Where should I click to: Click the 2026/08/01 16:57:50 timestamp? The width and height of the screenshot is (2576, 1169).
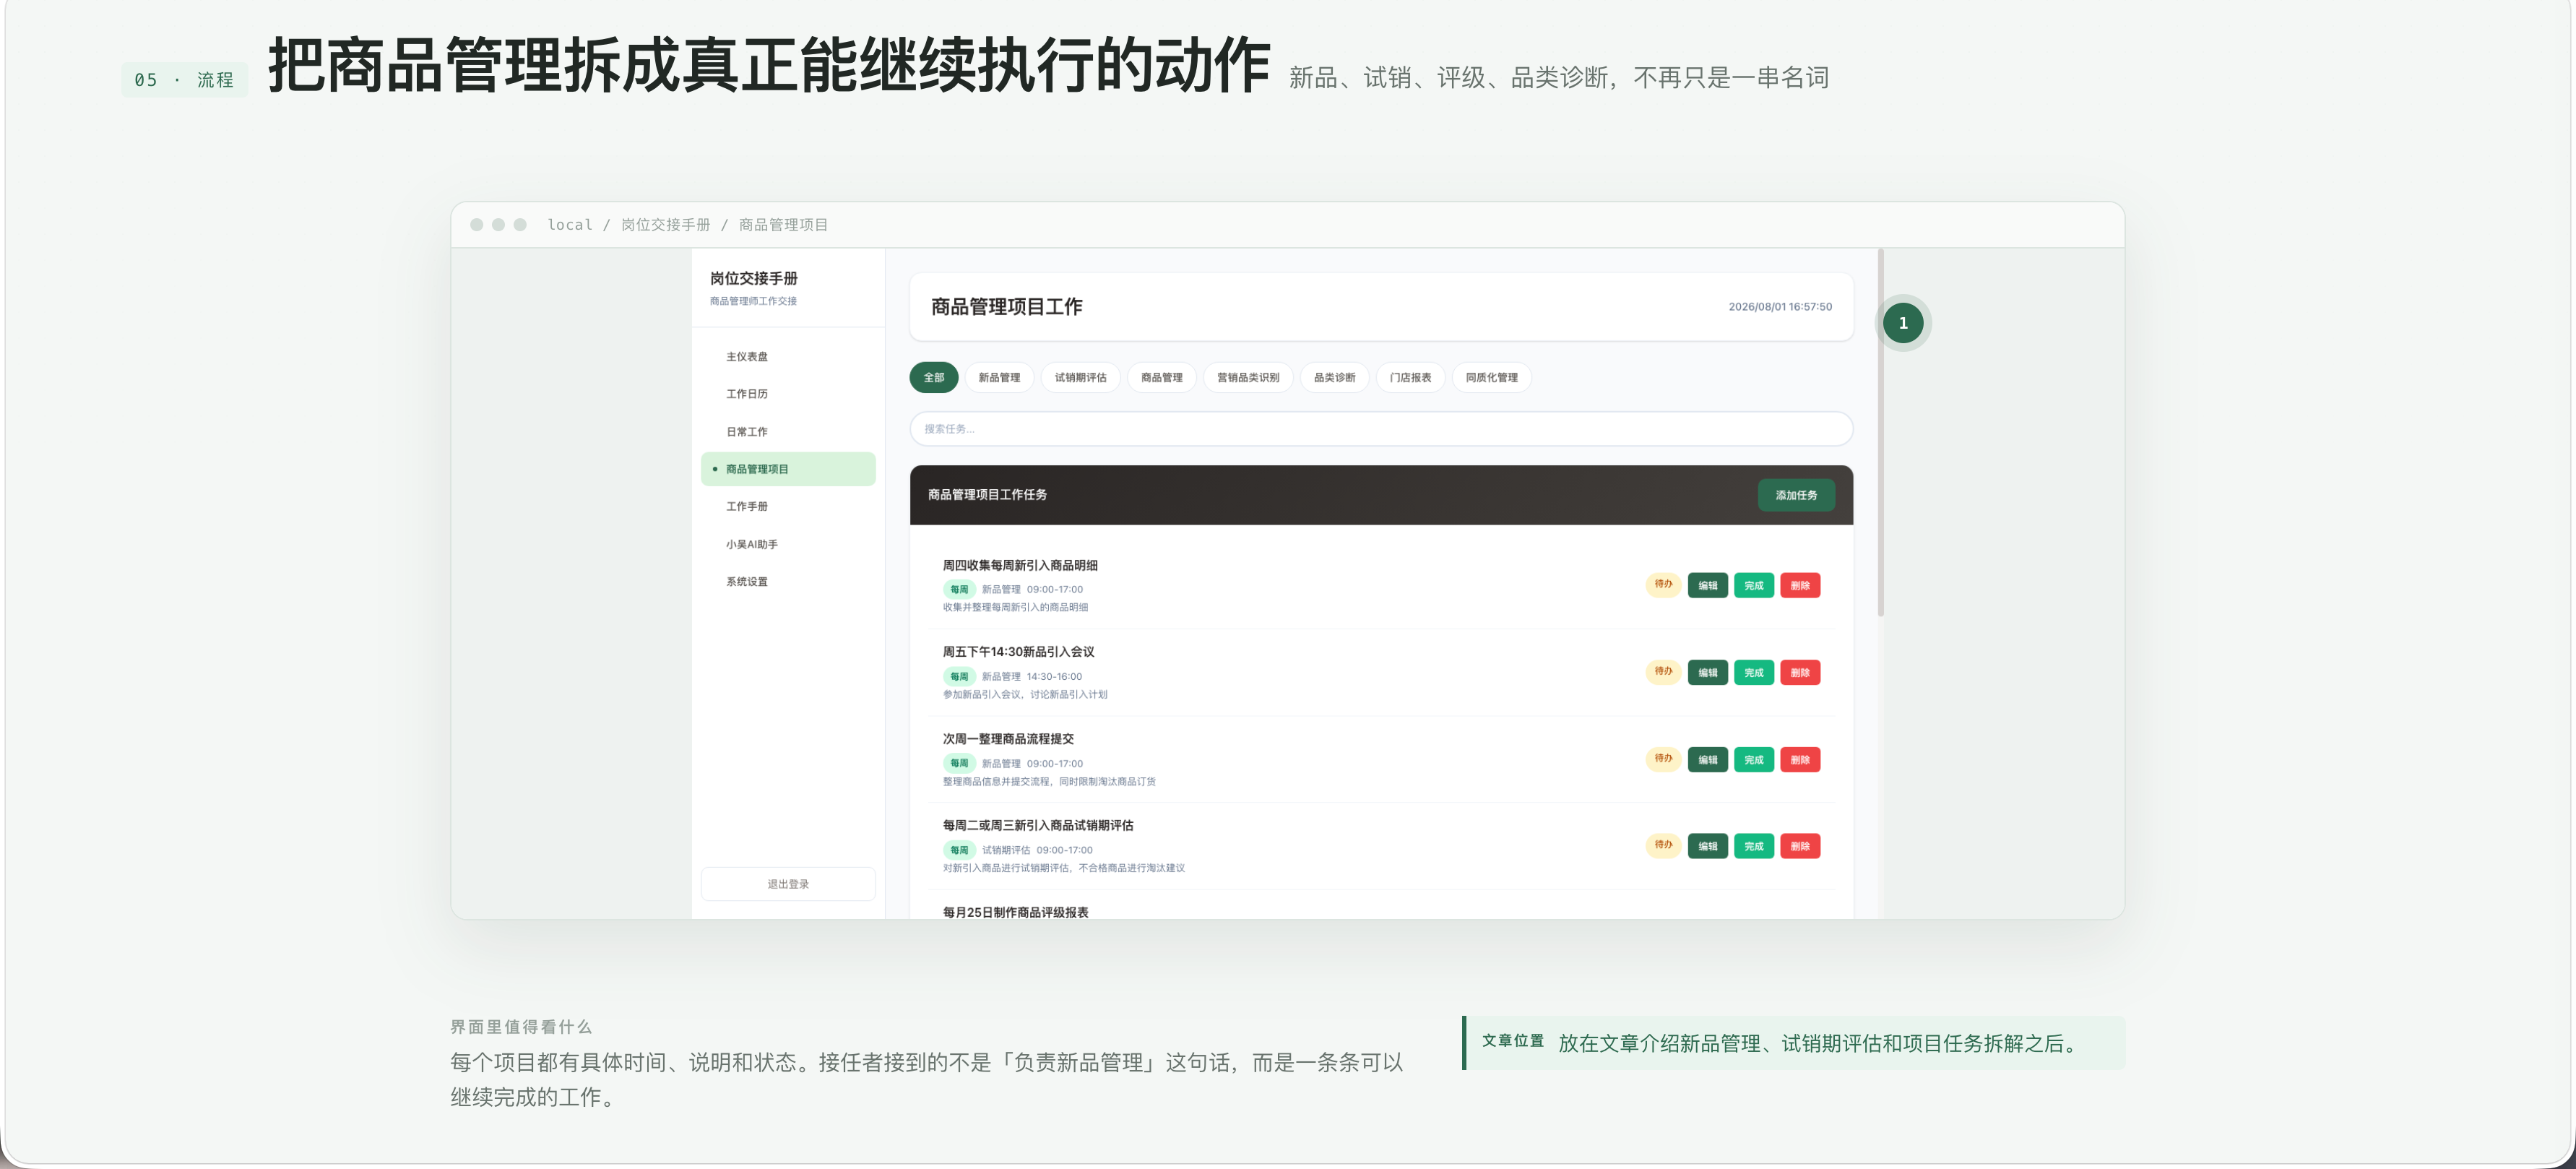point(1779,307)
